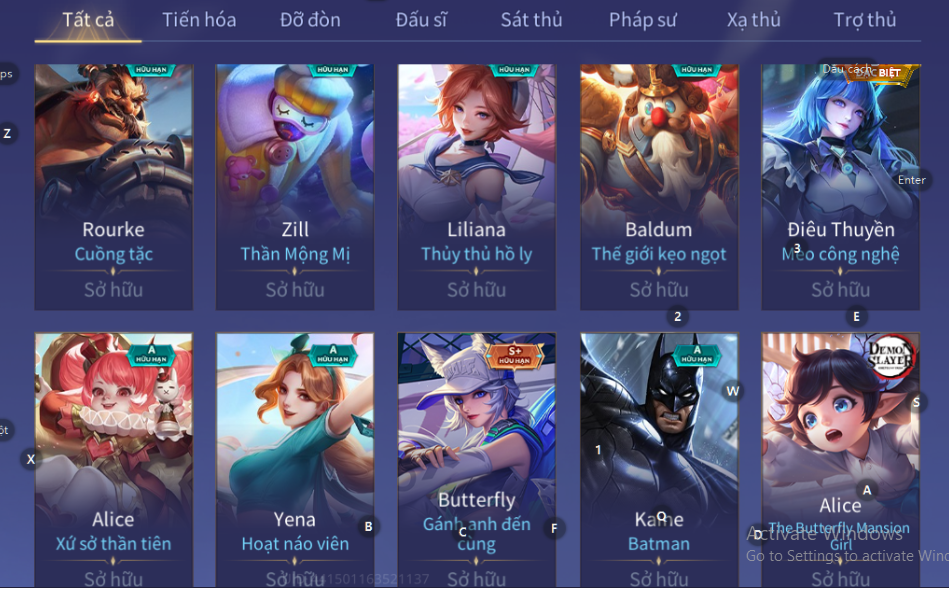The height and width of the screenshot is (591, 949).
Task: Click the A Hữu hạn badge on Yena
Action: (x=333, y=354)
